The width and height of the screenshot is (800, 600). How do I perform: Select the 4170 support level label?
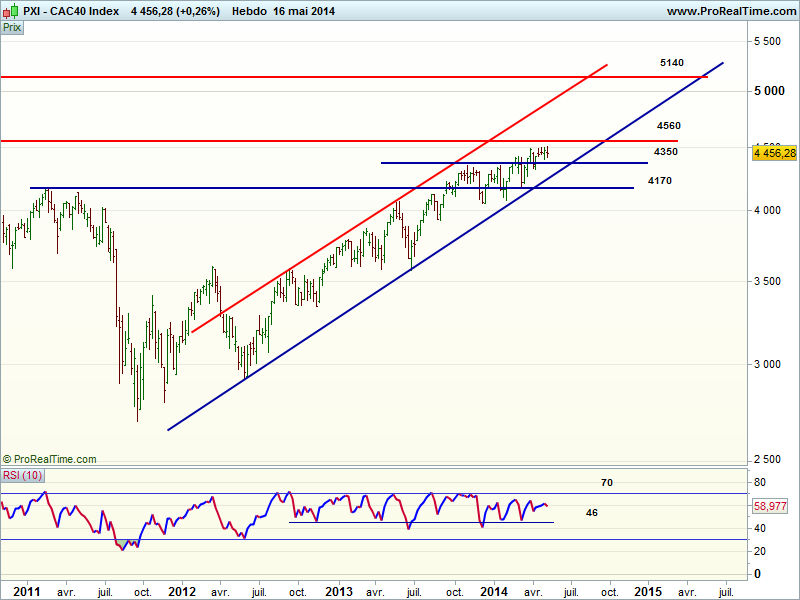point(659,181)
